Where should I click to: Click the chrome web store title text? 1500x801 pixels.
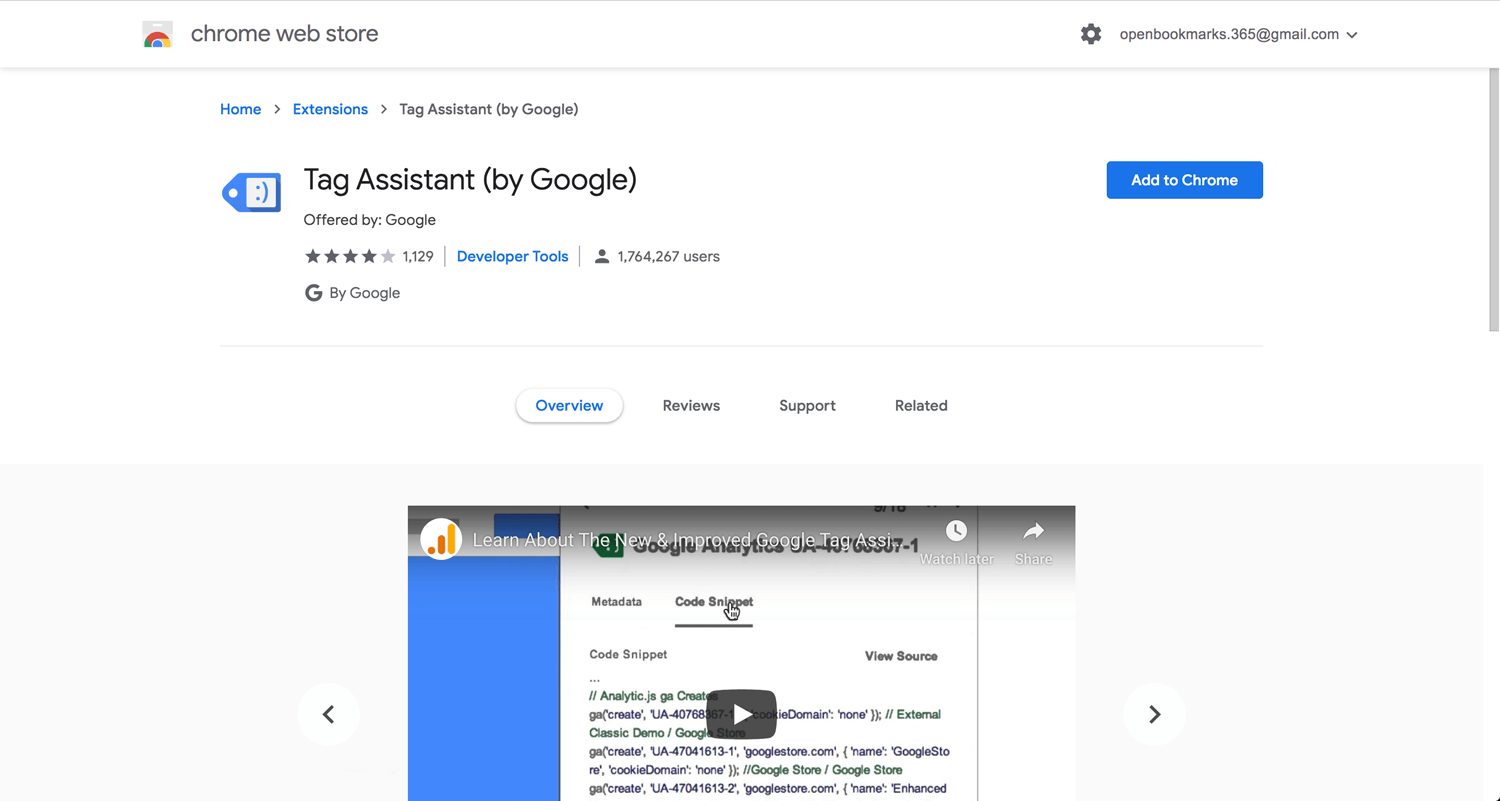pyautogui.click(x=284, y=34)
